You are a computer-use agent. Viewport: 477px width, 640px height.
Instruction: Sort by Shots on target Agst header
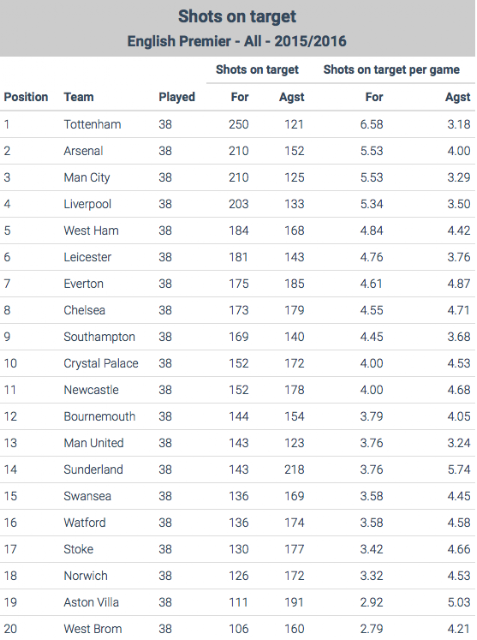click(292, 97)
